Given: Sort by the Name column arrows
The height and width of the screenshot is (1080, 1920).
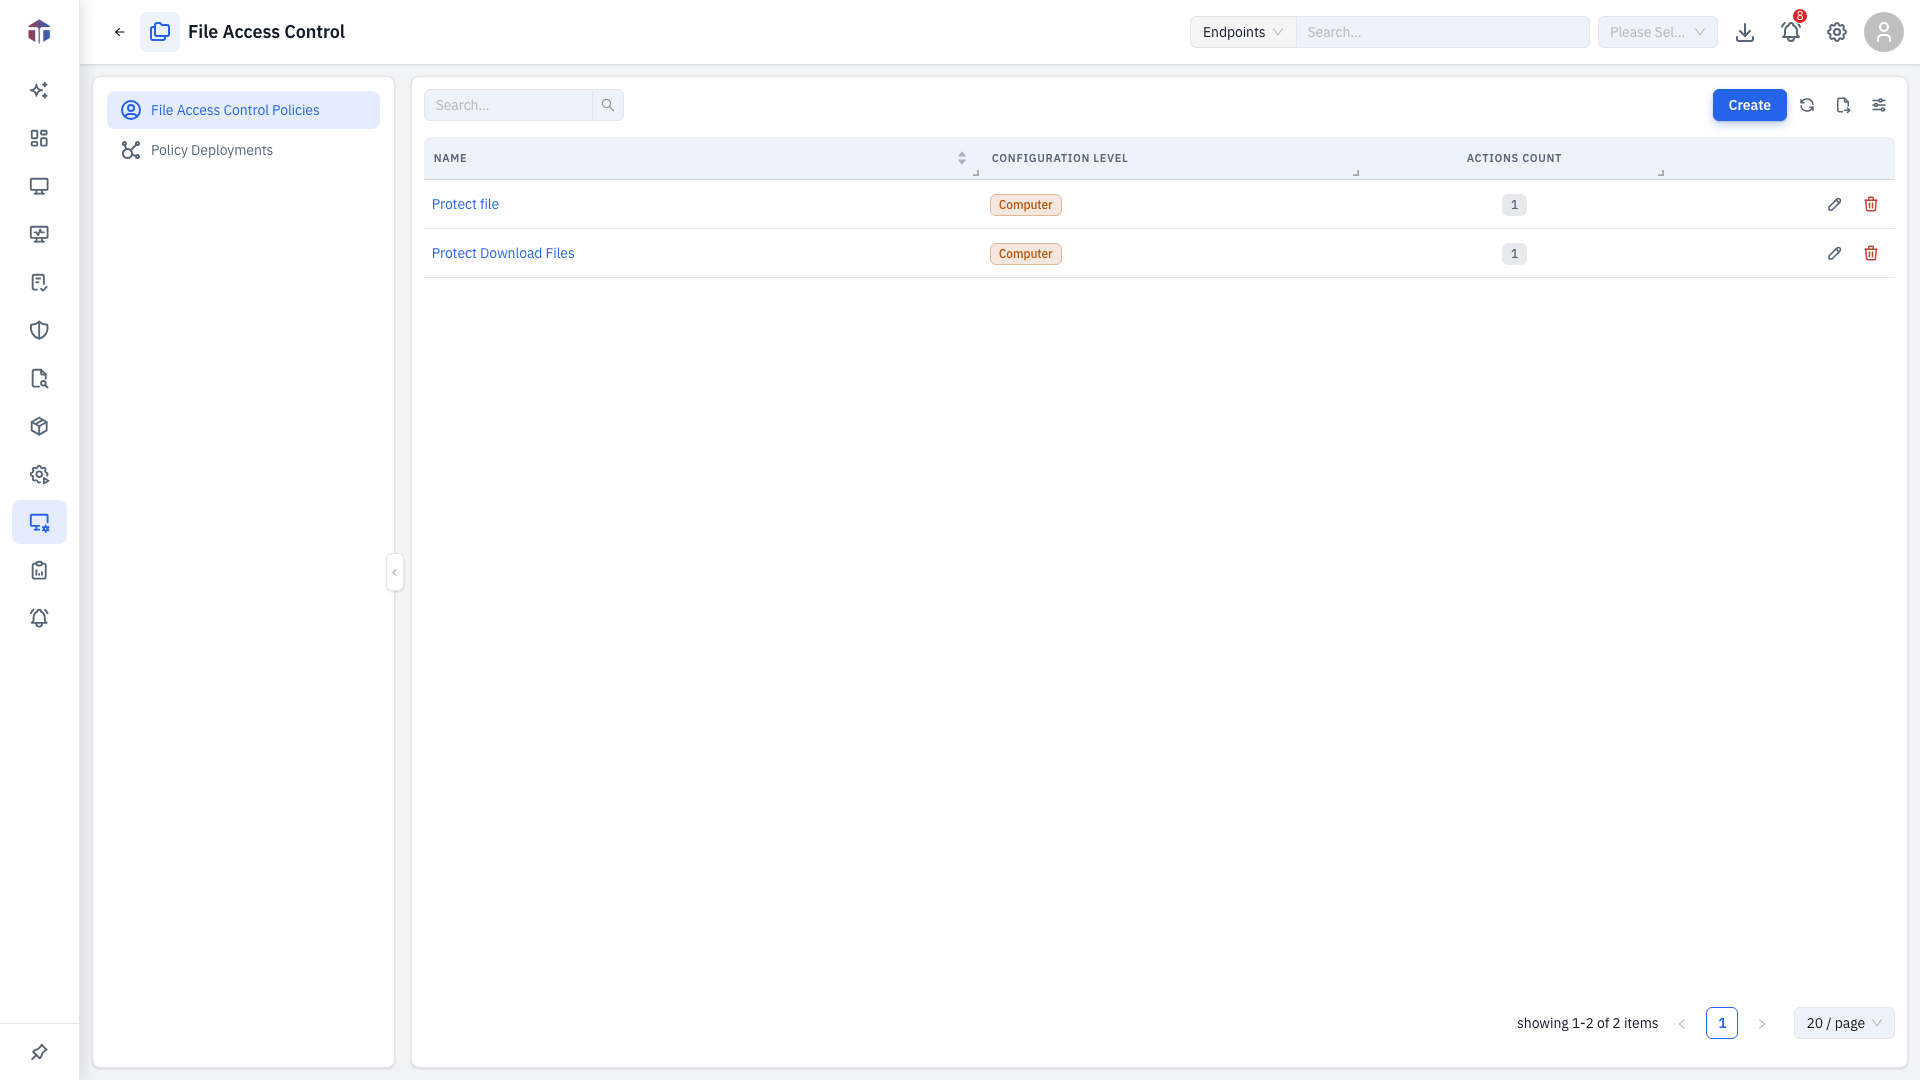Looking at the screenshot, I should 962,158.
